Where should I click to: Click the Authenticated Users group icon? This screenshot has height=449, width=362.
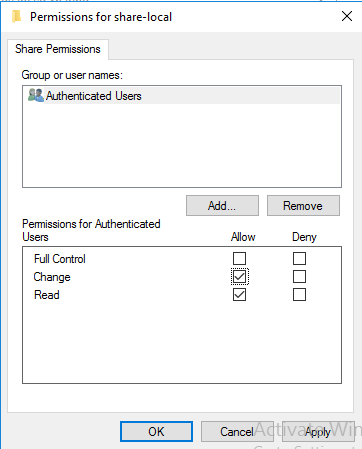(x=36, y=95)
